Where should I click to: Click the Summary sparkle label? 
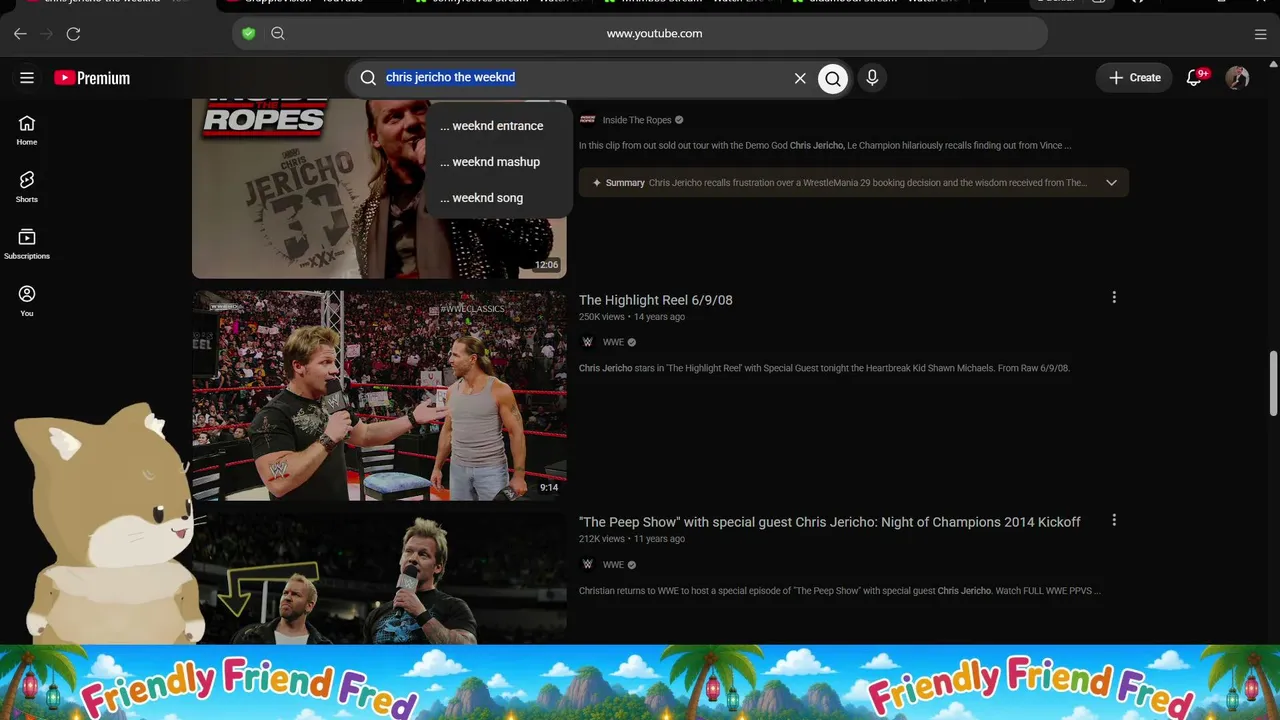[618, 183]
